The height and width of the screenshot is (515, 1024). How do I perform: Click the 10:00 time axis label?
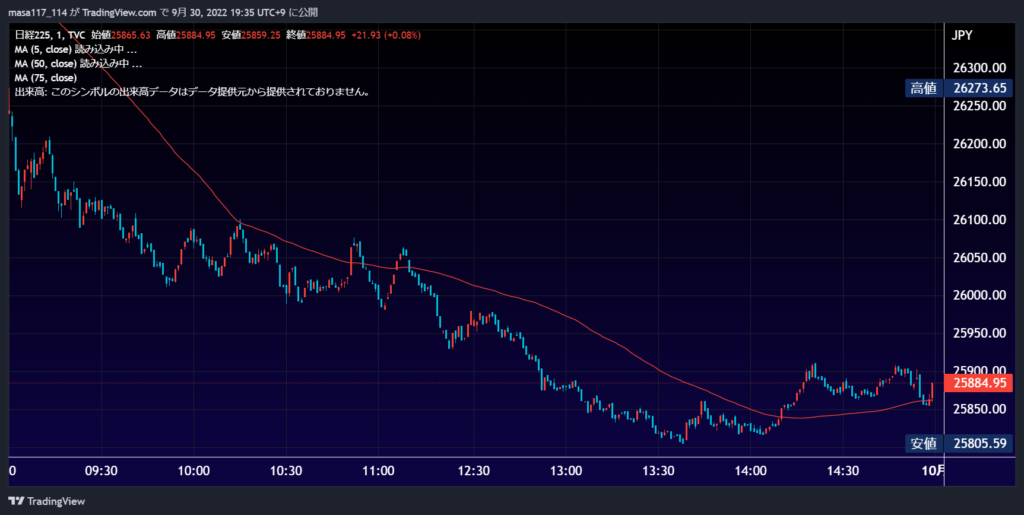[194, 471]
